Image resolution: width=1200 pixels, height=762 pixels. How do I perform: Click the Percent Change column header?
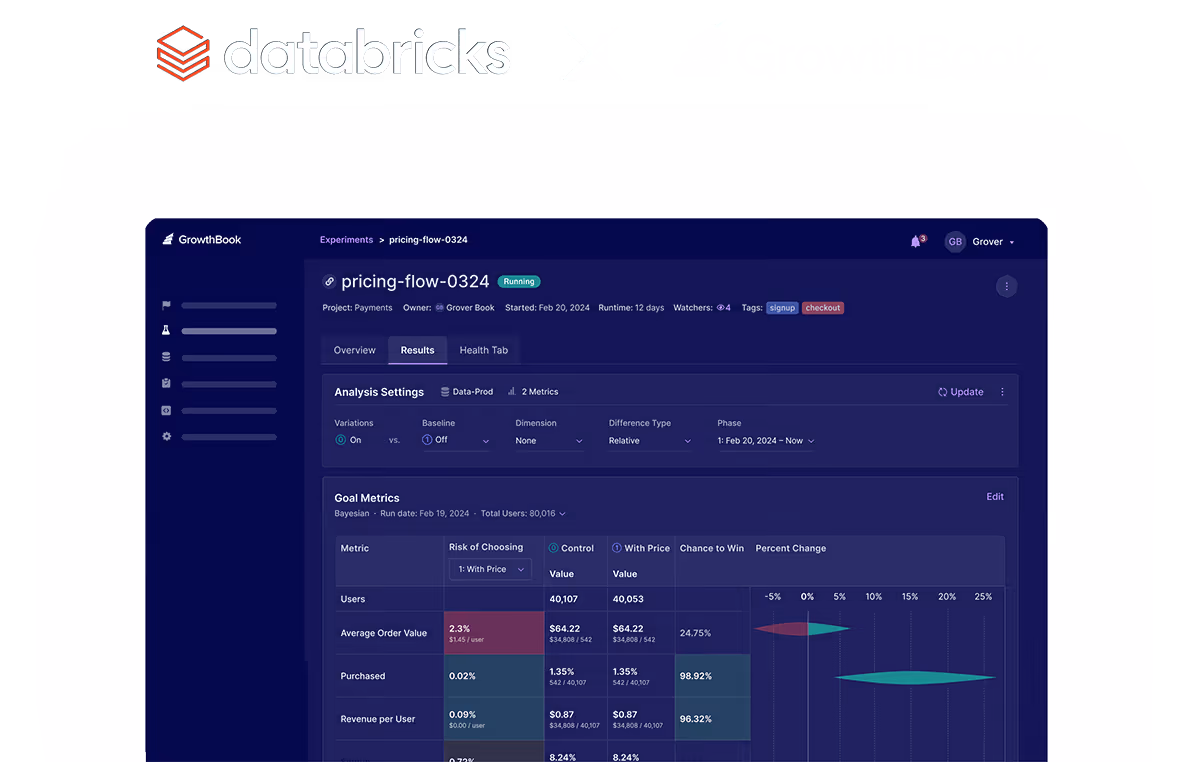coord(791,548)
